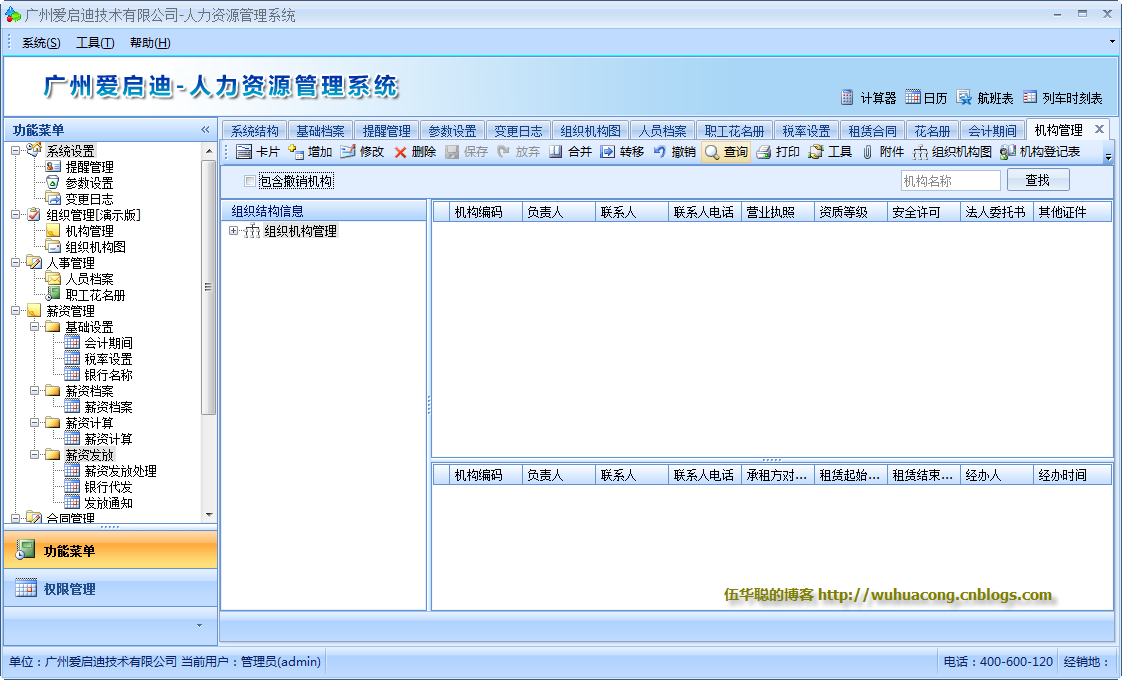The width and height of the screenshot is (1122, 680).
Task: Collapse the 基础设置 folder node
Action: [x=34, y=326]
